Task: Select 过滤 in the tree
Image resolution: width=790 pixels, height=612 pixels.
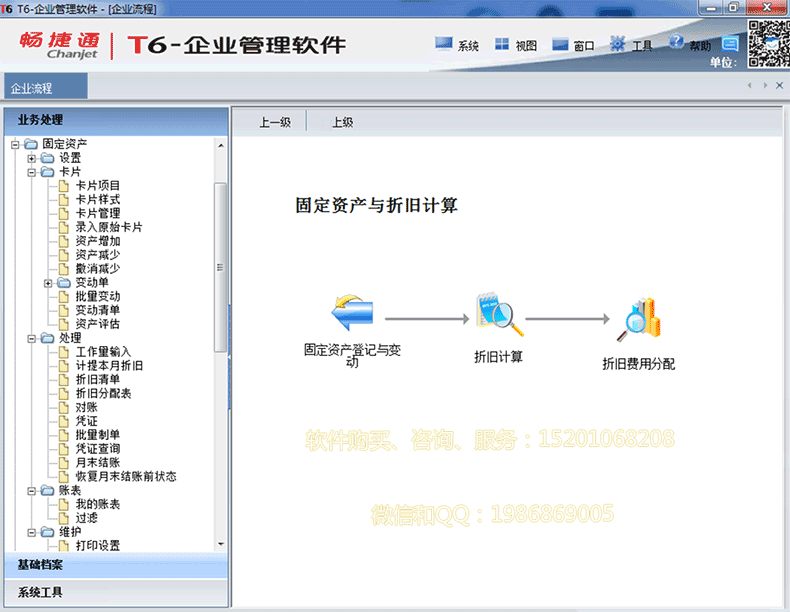Action: [x=87, y=518]
